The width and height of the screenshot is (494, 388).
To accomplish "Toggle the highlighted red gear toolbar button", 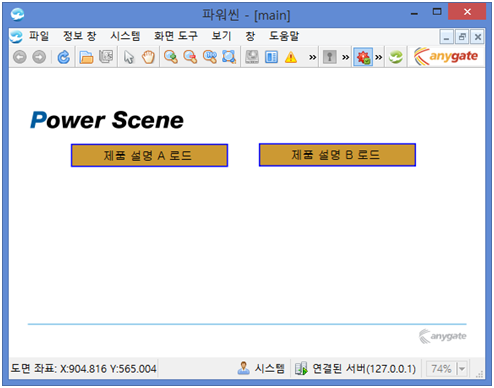I will [363, 57].
